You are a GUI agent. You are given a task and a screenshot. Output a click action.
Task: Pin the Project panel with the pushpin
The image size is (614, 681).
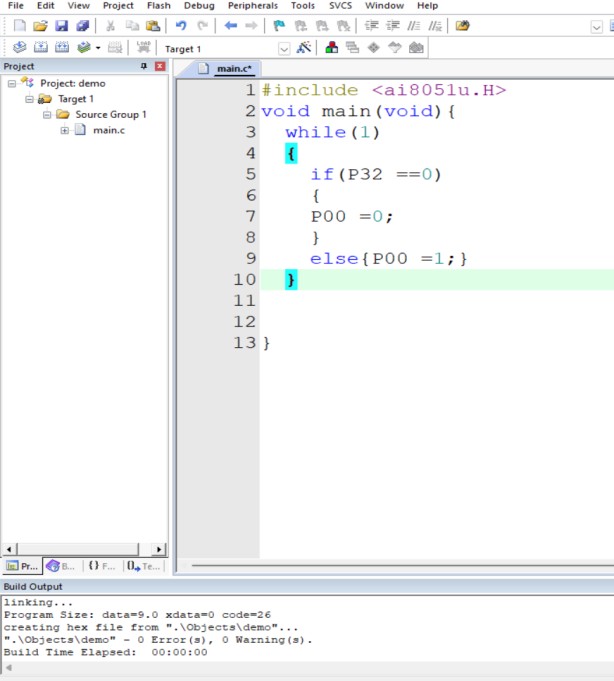point(144,66)
